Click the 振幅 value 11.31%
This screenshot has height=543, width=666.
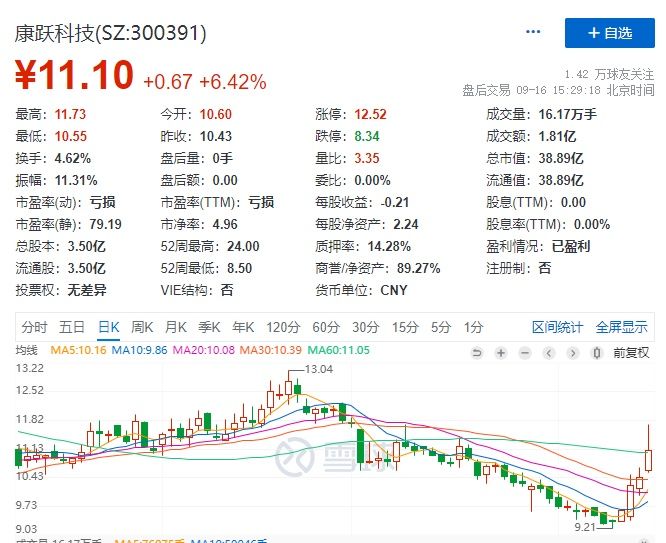(76, 181)
